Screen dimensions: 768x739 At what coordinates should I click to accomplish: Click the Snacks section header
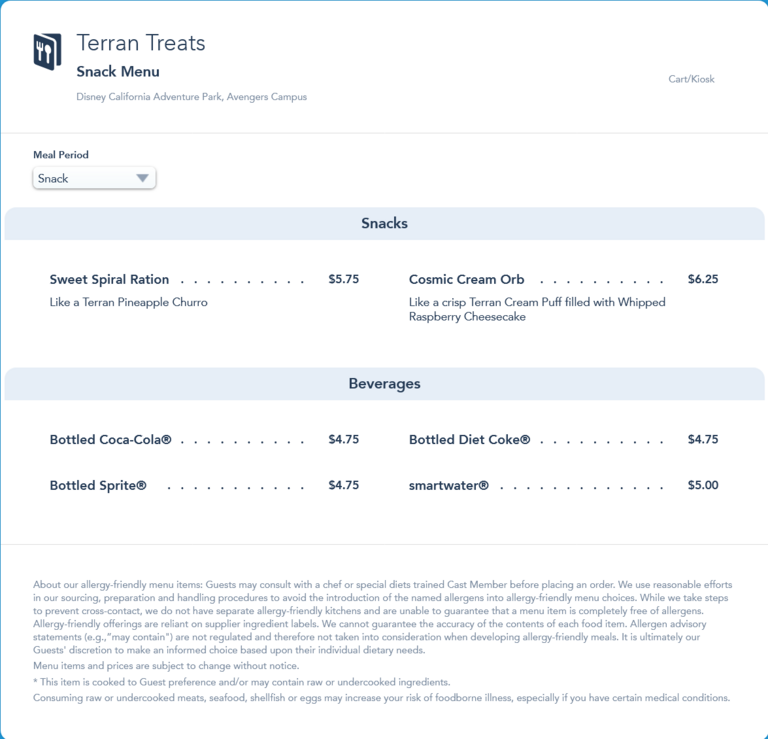[384, 224]
